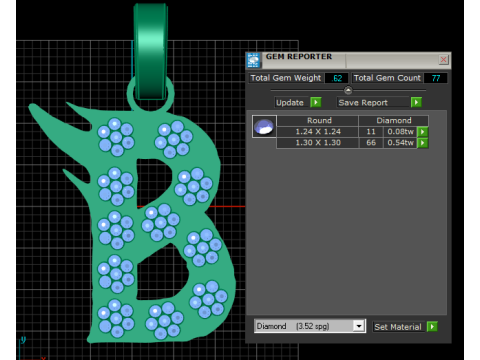The image size is (480, 360).
Task: Open the Diamond material dropdown arrow
Action: 359,326
